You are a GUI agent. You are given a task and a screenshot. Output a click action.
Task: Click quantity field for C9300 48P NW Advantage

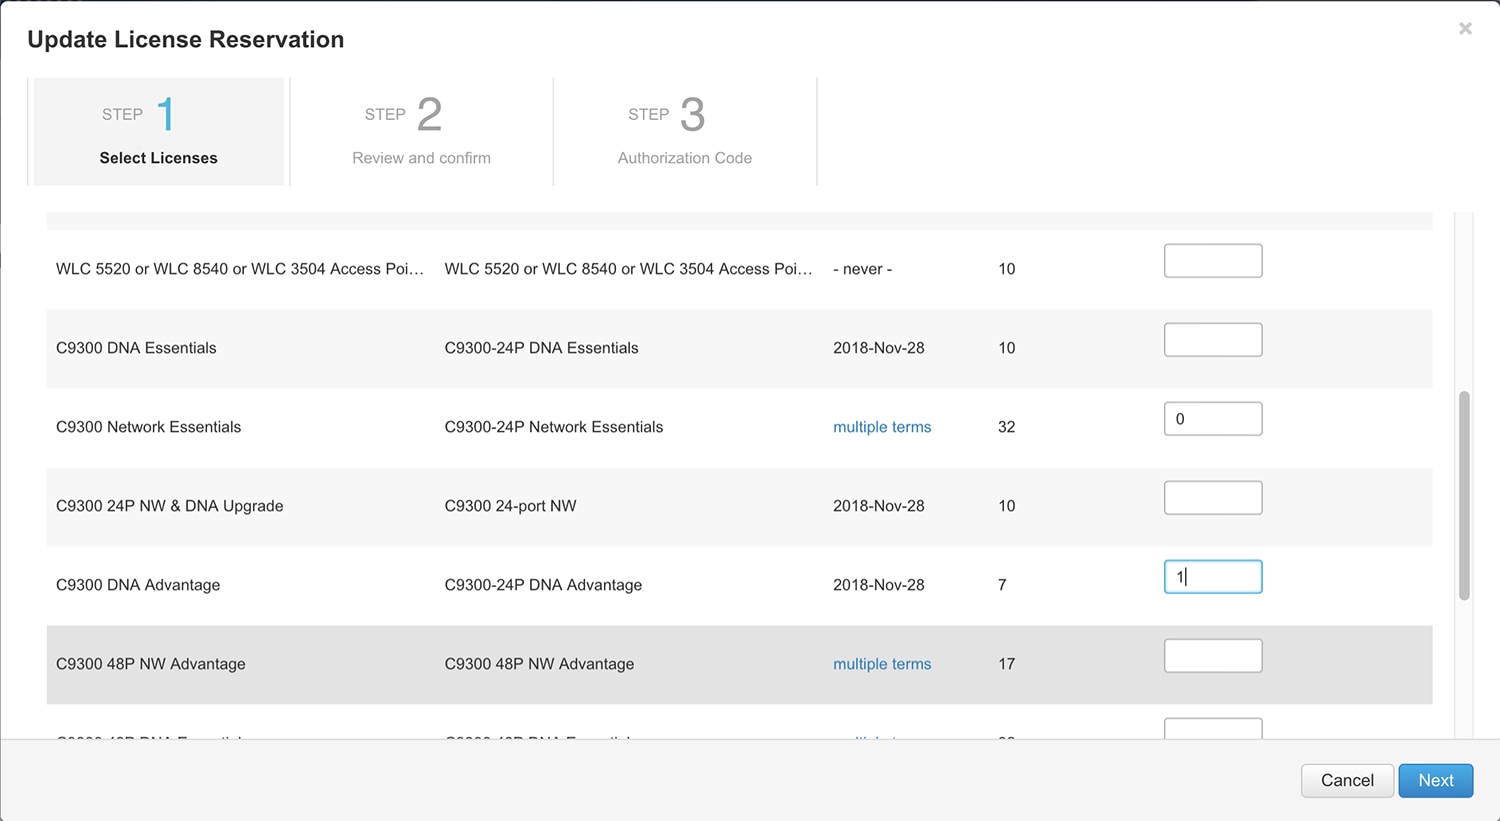pos(1213,656)
